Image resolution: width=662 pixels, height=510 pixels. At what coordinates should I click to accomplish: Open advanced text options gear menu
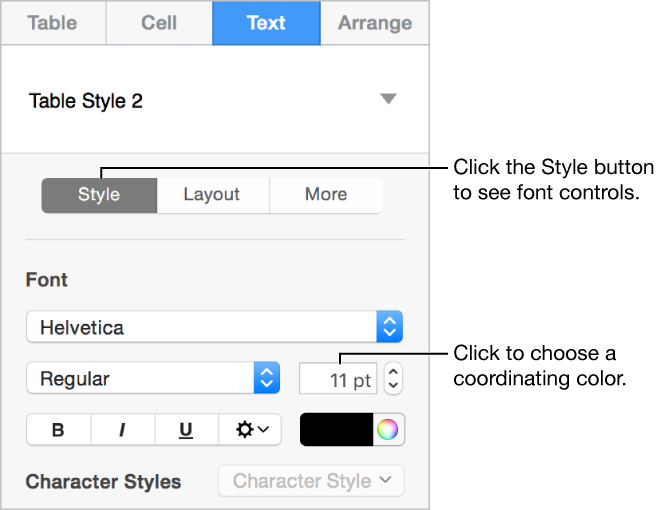(x=250, y=430)
